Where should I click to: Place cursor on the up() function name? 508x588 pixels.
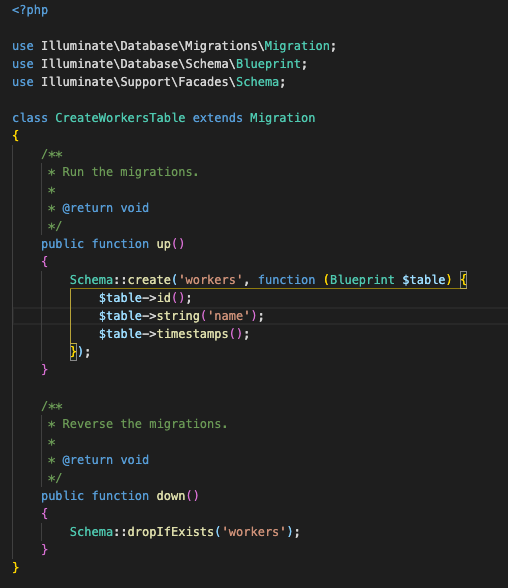pyautogui.click(x=163, y=244)
